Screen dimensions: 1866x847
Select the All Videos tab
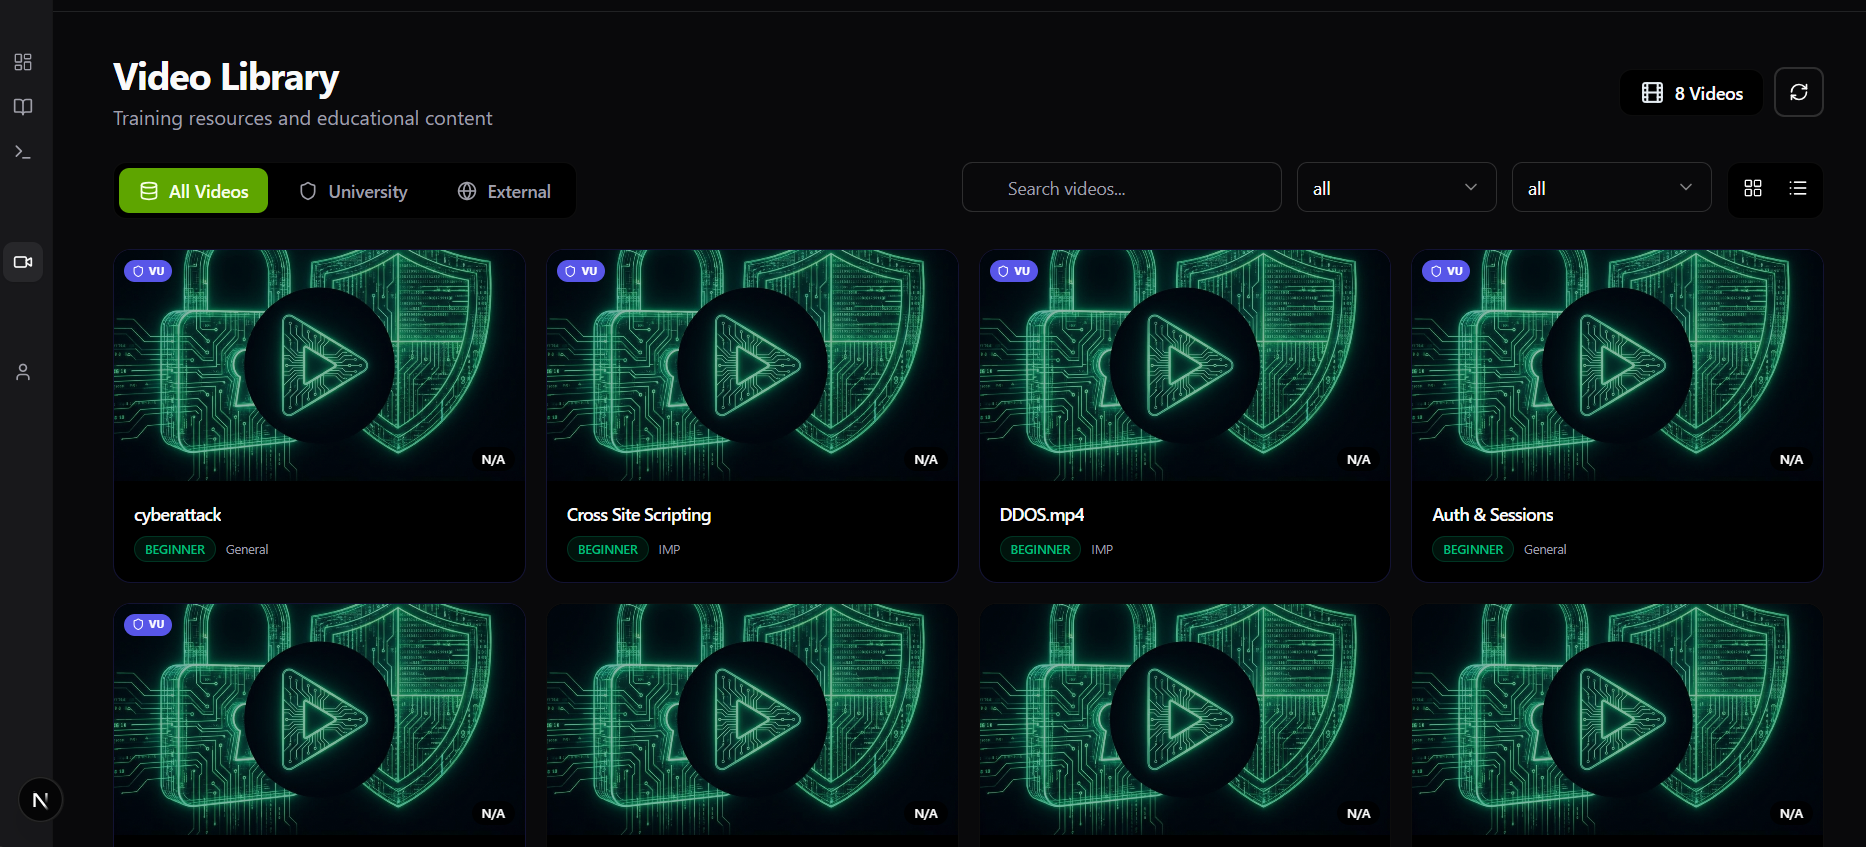[194, 191]
